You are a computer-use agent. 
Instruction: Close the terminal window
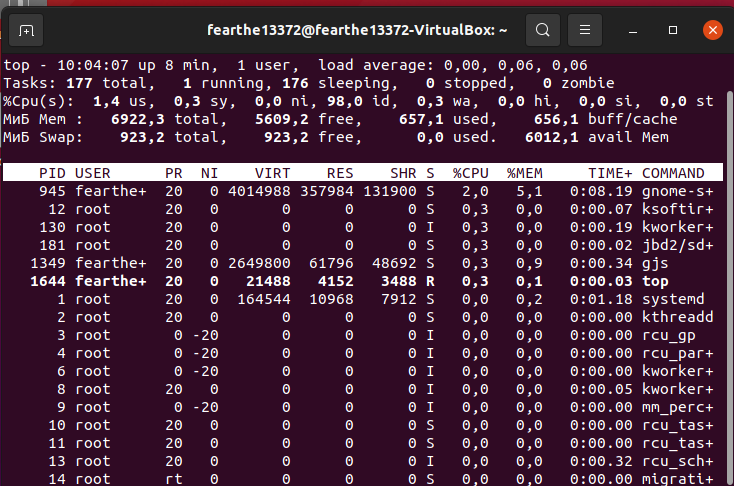pos(712,30)
